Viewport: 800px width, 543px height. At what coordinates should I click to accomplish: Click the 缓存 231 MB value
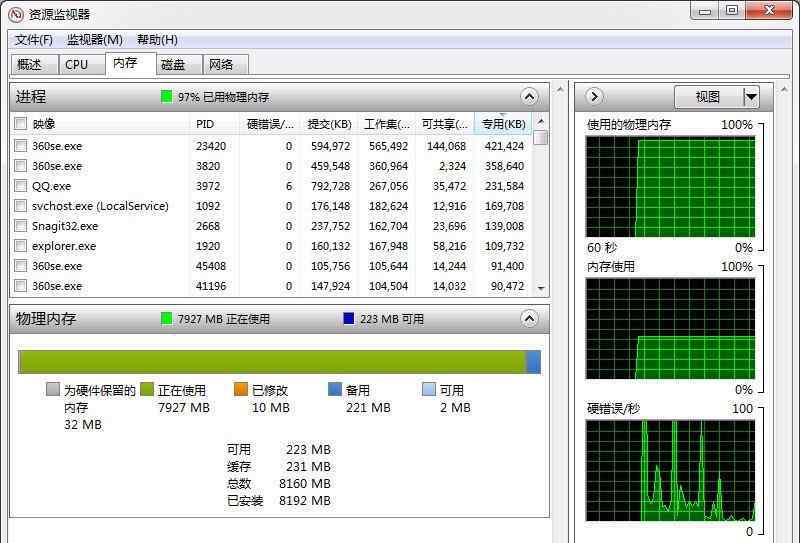[308, 466]
